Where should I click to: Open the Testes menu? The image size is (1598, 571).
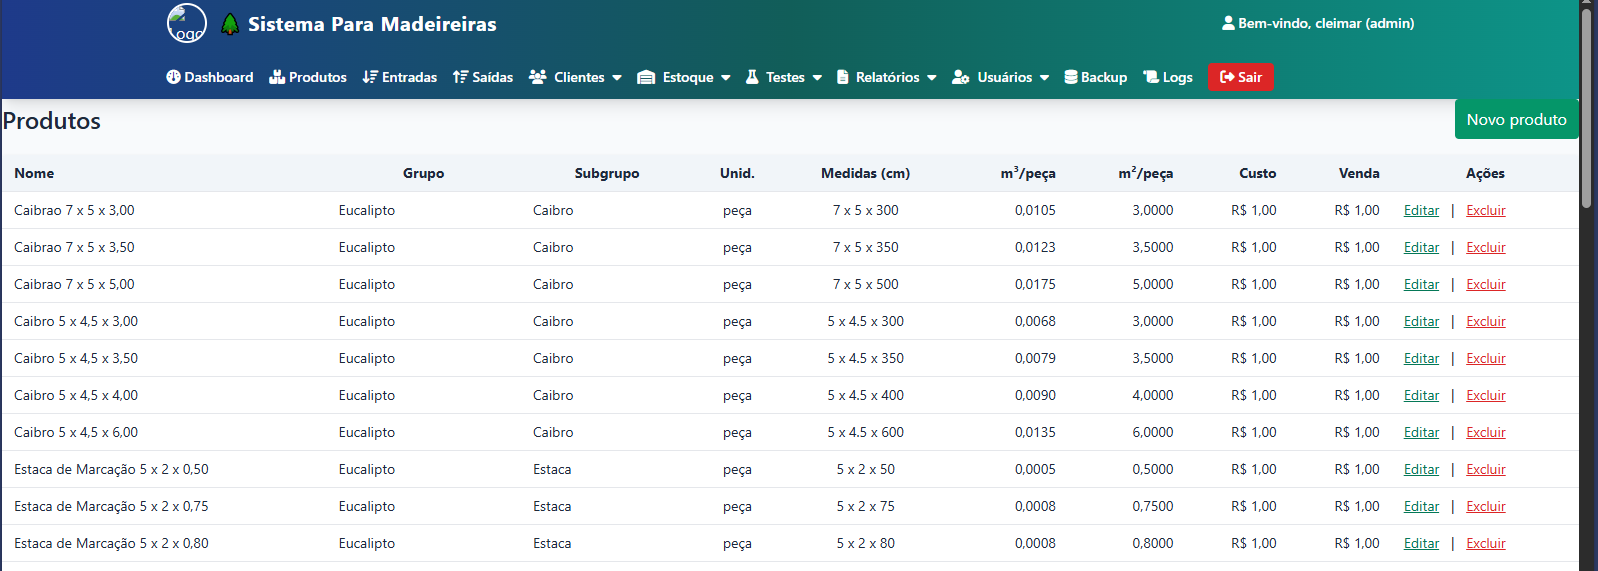tap(783, 77)
